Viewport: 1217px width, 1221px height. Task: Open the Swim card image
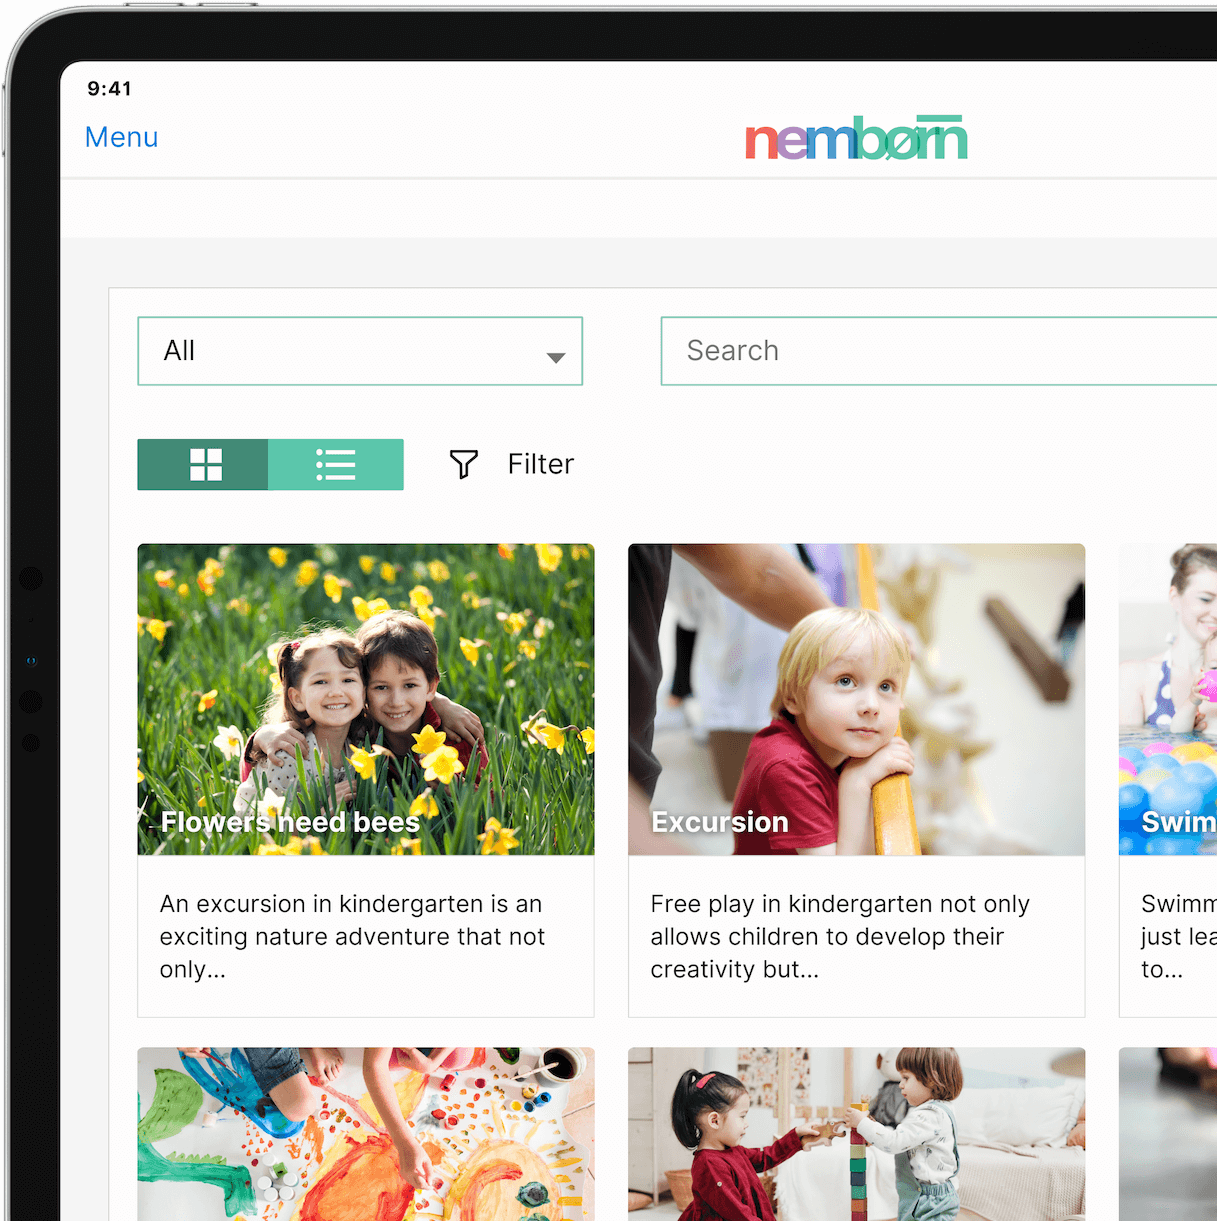click(x=1168, y=699)
